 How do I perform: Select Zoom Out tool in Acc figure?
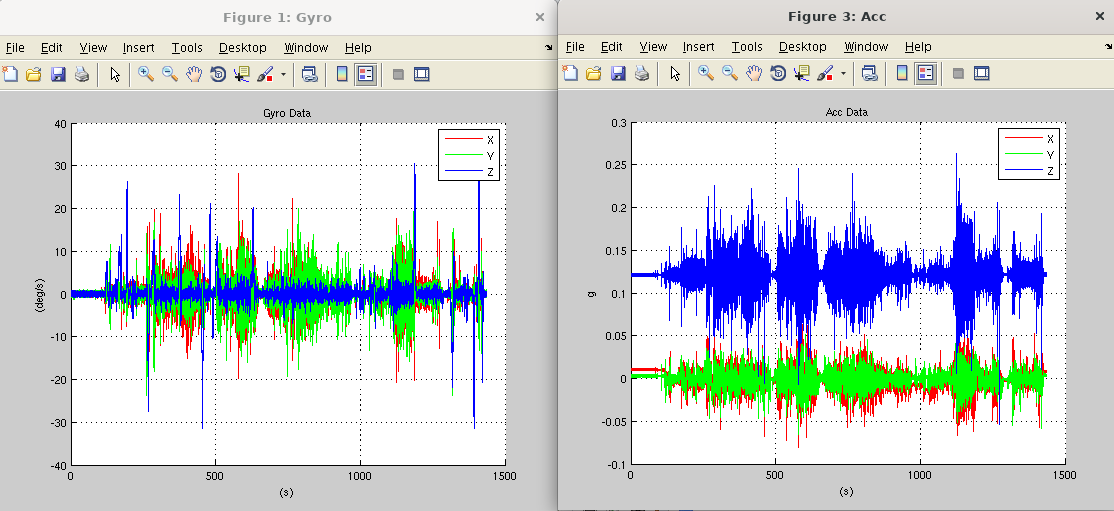tap(730, 73)
